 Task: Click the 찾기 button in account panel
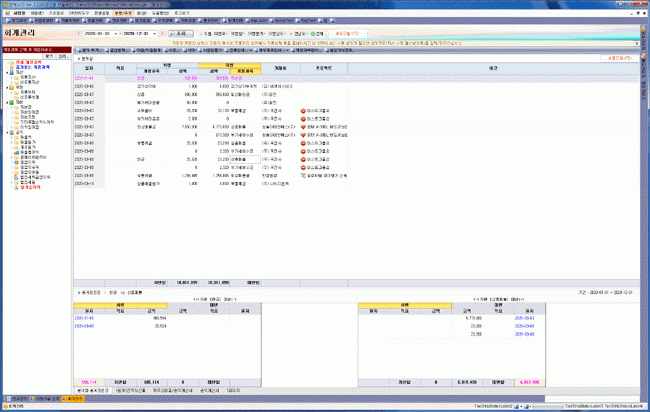tap(49, 56)
